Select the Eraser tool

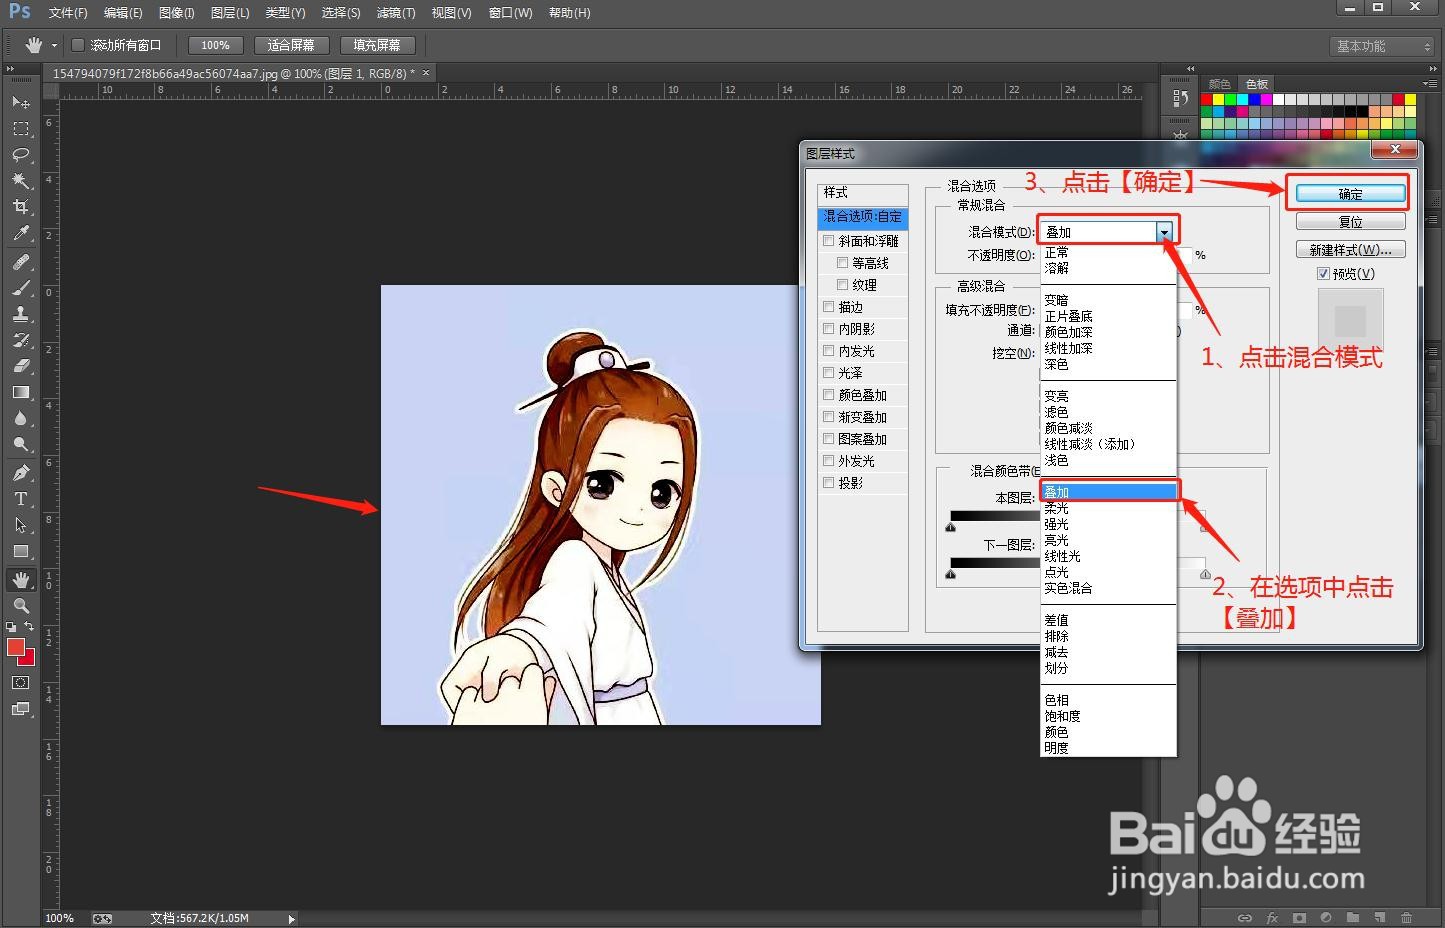[x=20, y=366]
